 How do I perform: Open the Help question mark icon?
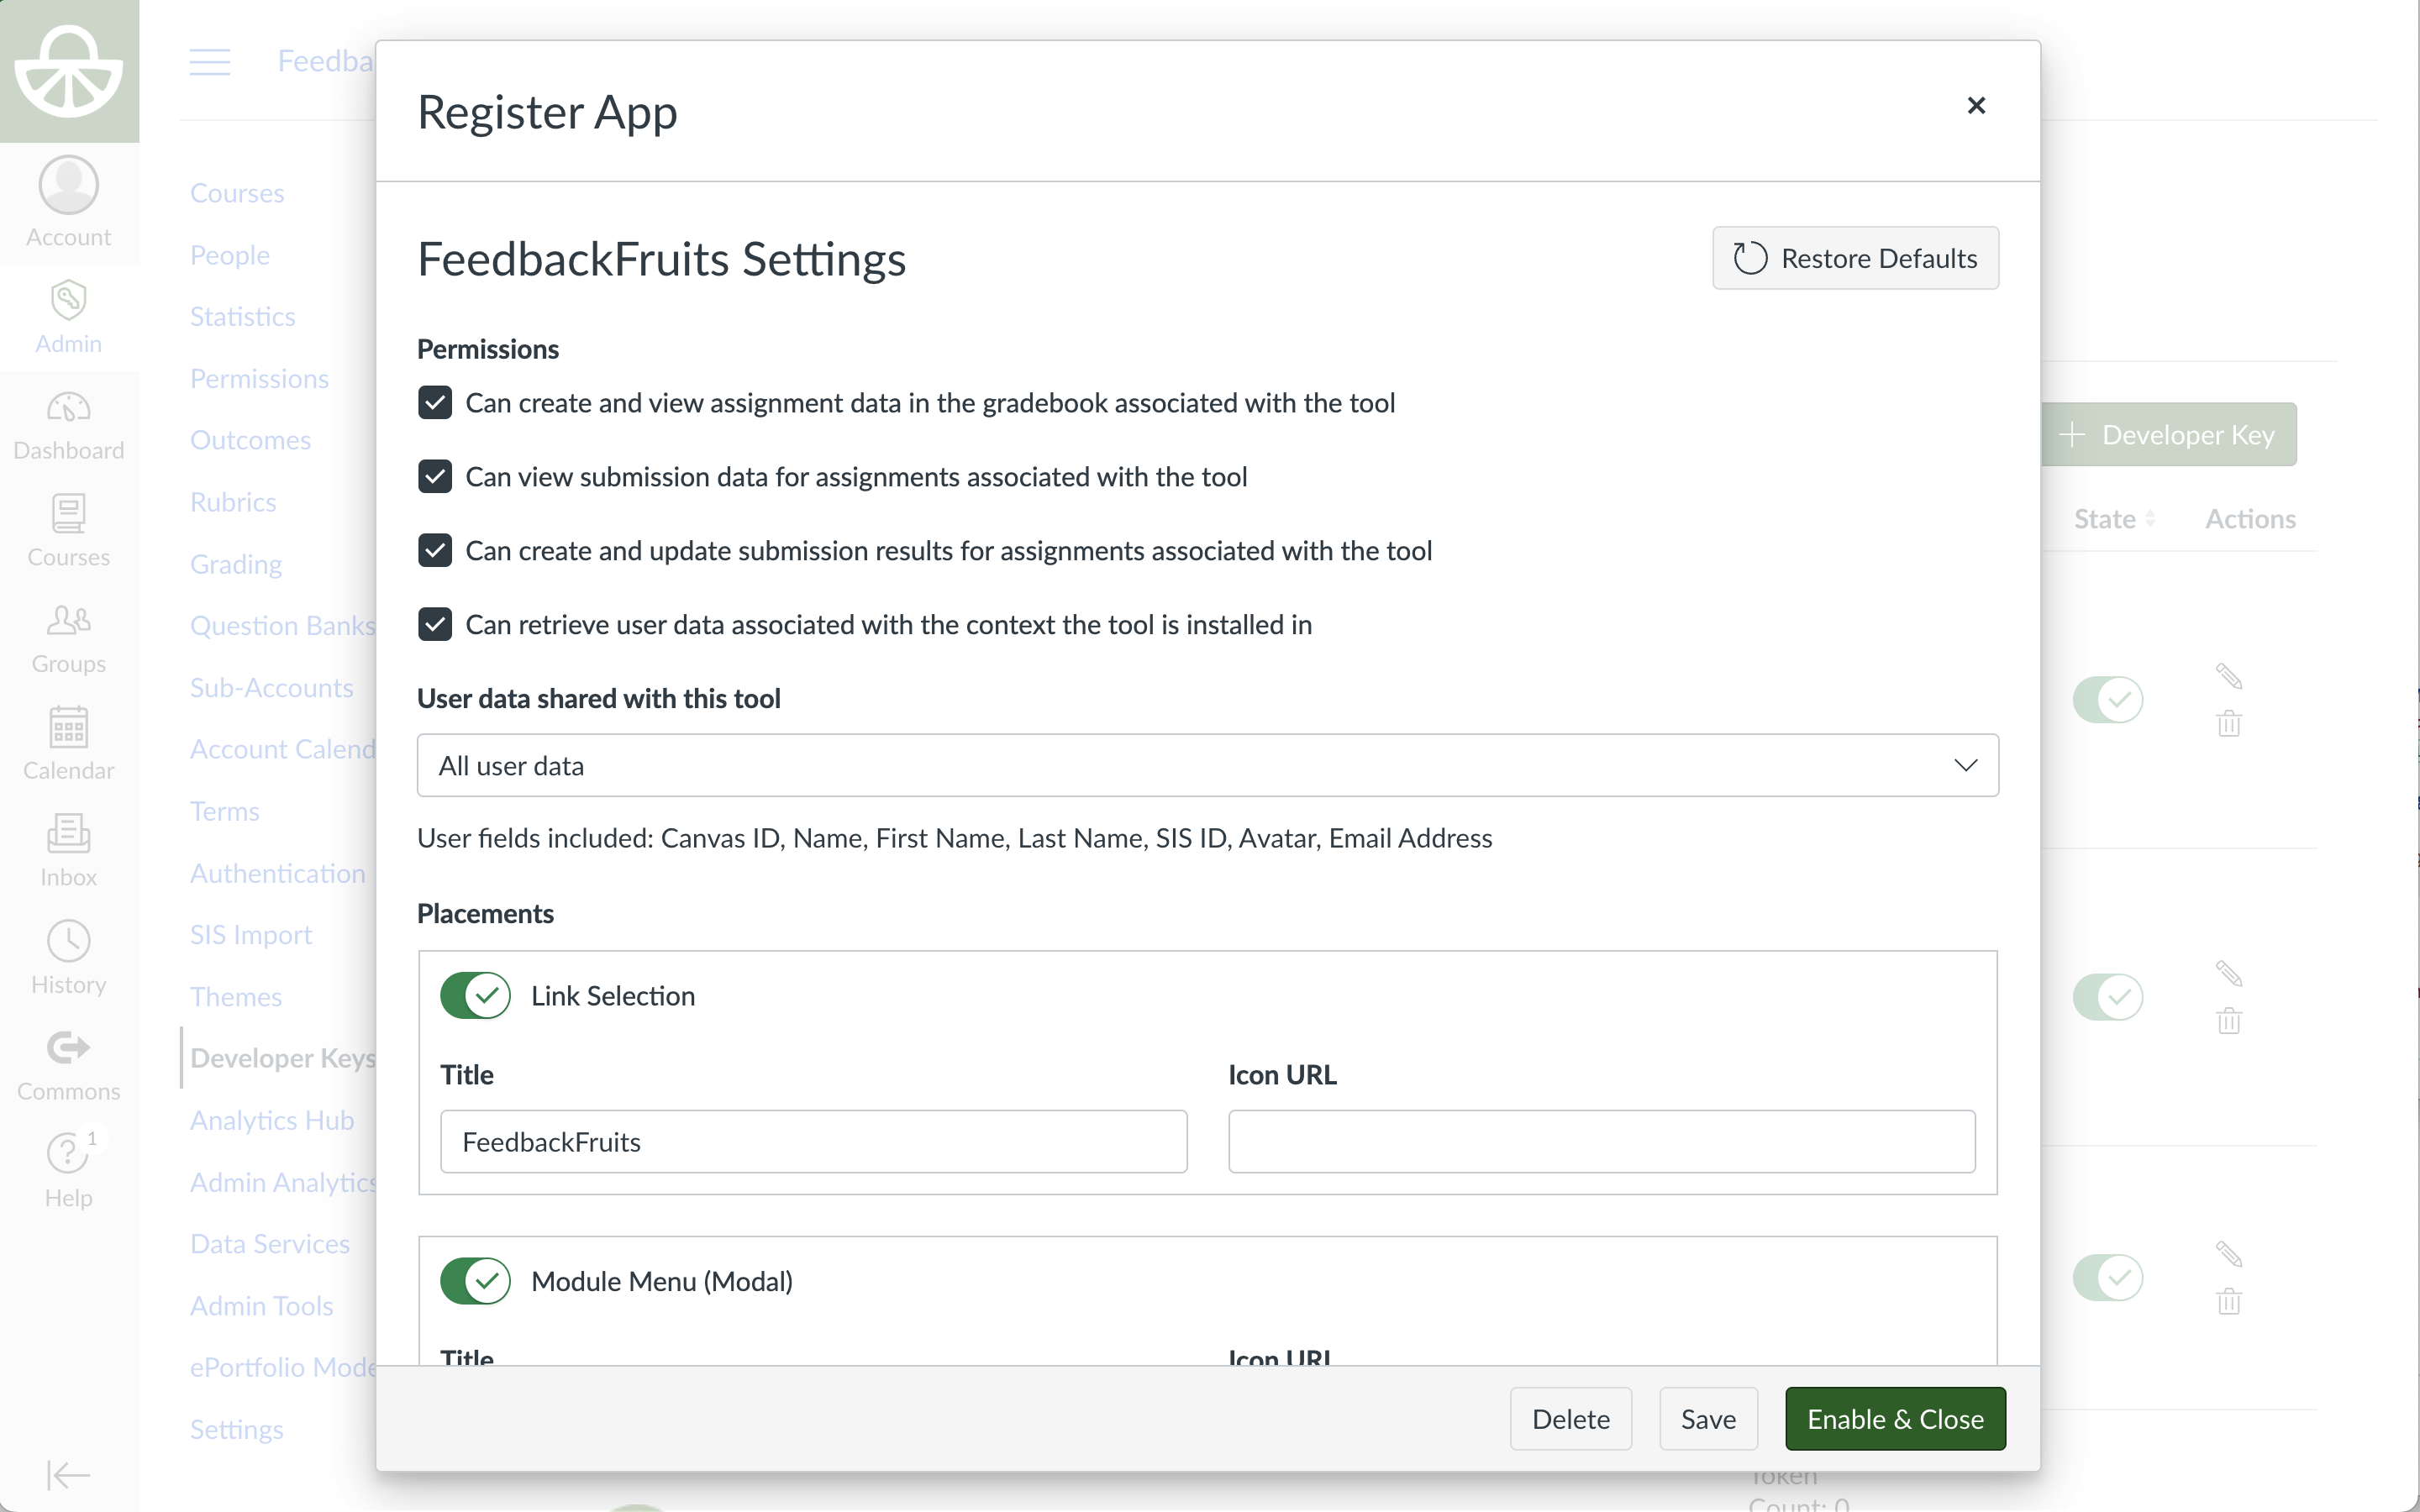[x=68, y=1154]
